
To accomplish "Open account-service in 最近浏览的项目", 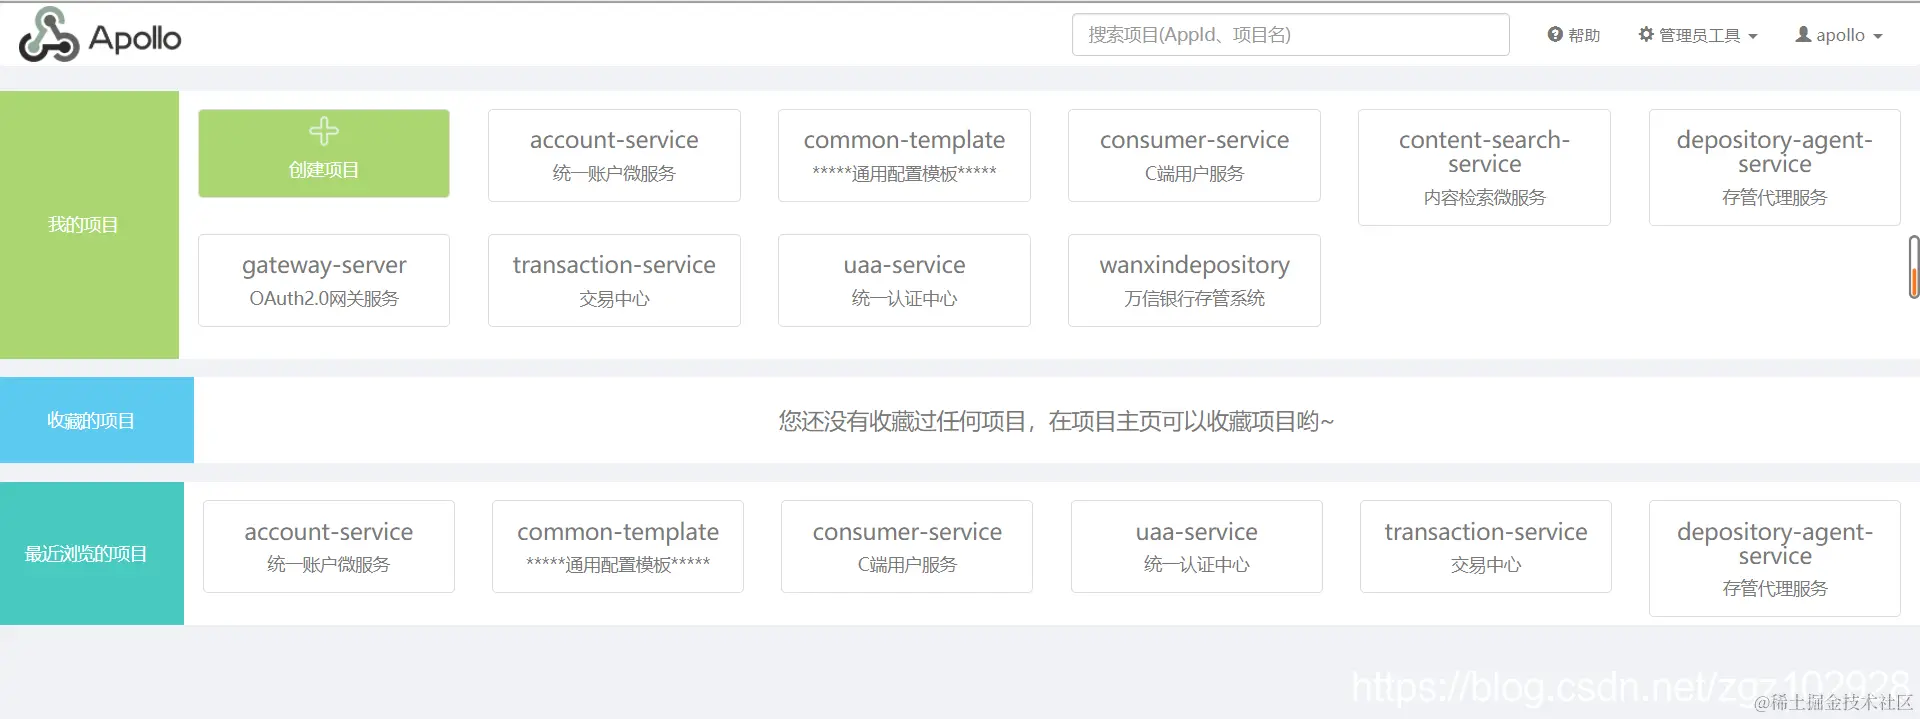I will 329,546.
